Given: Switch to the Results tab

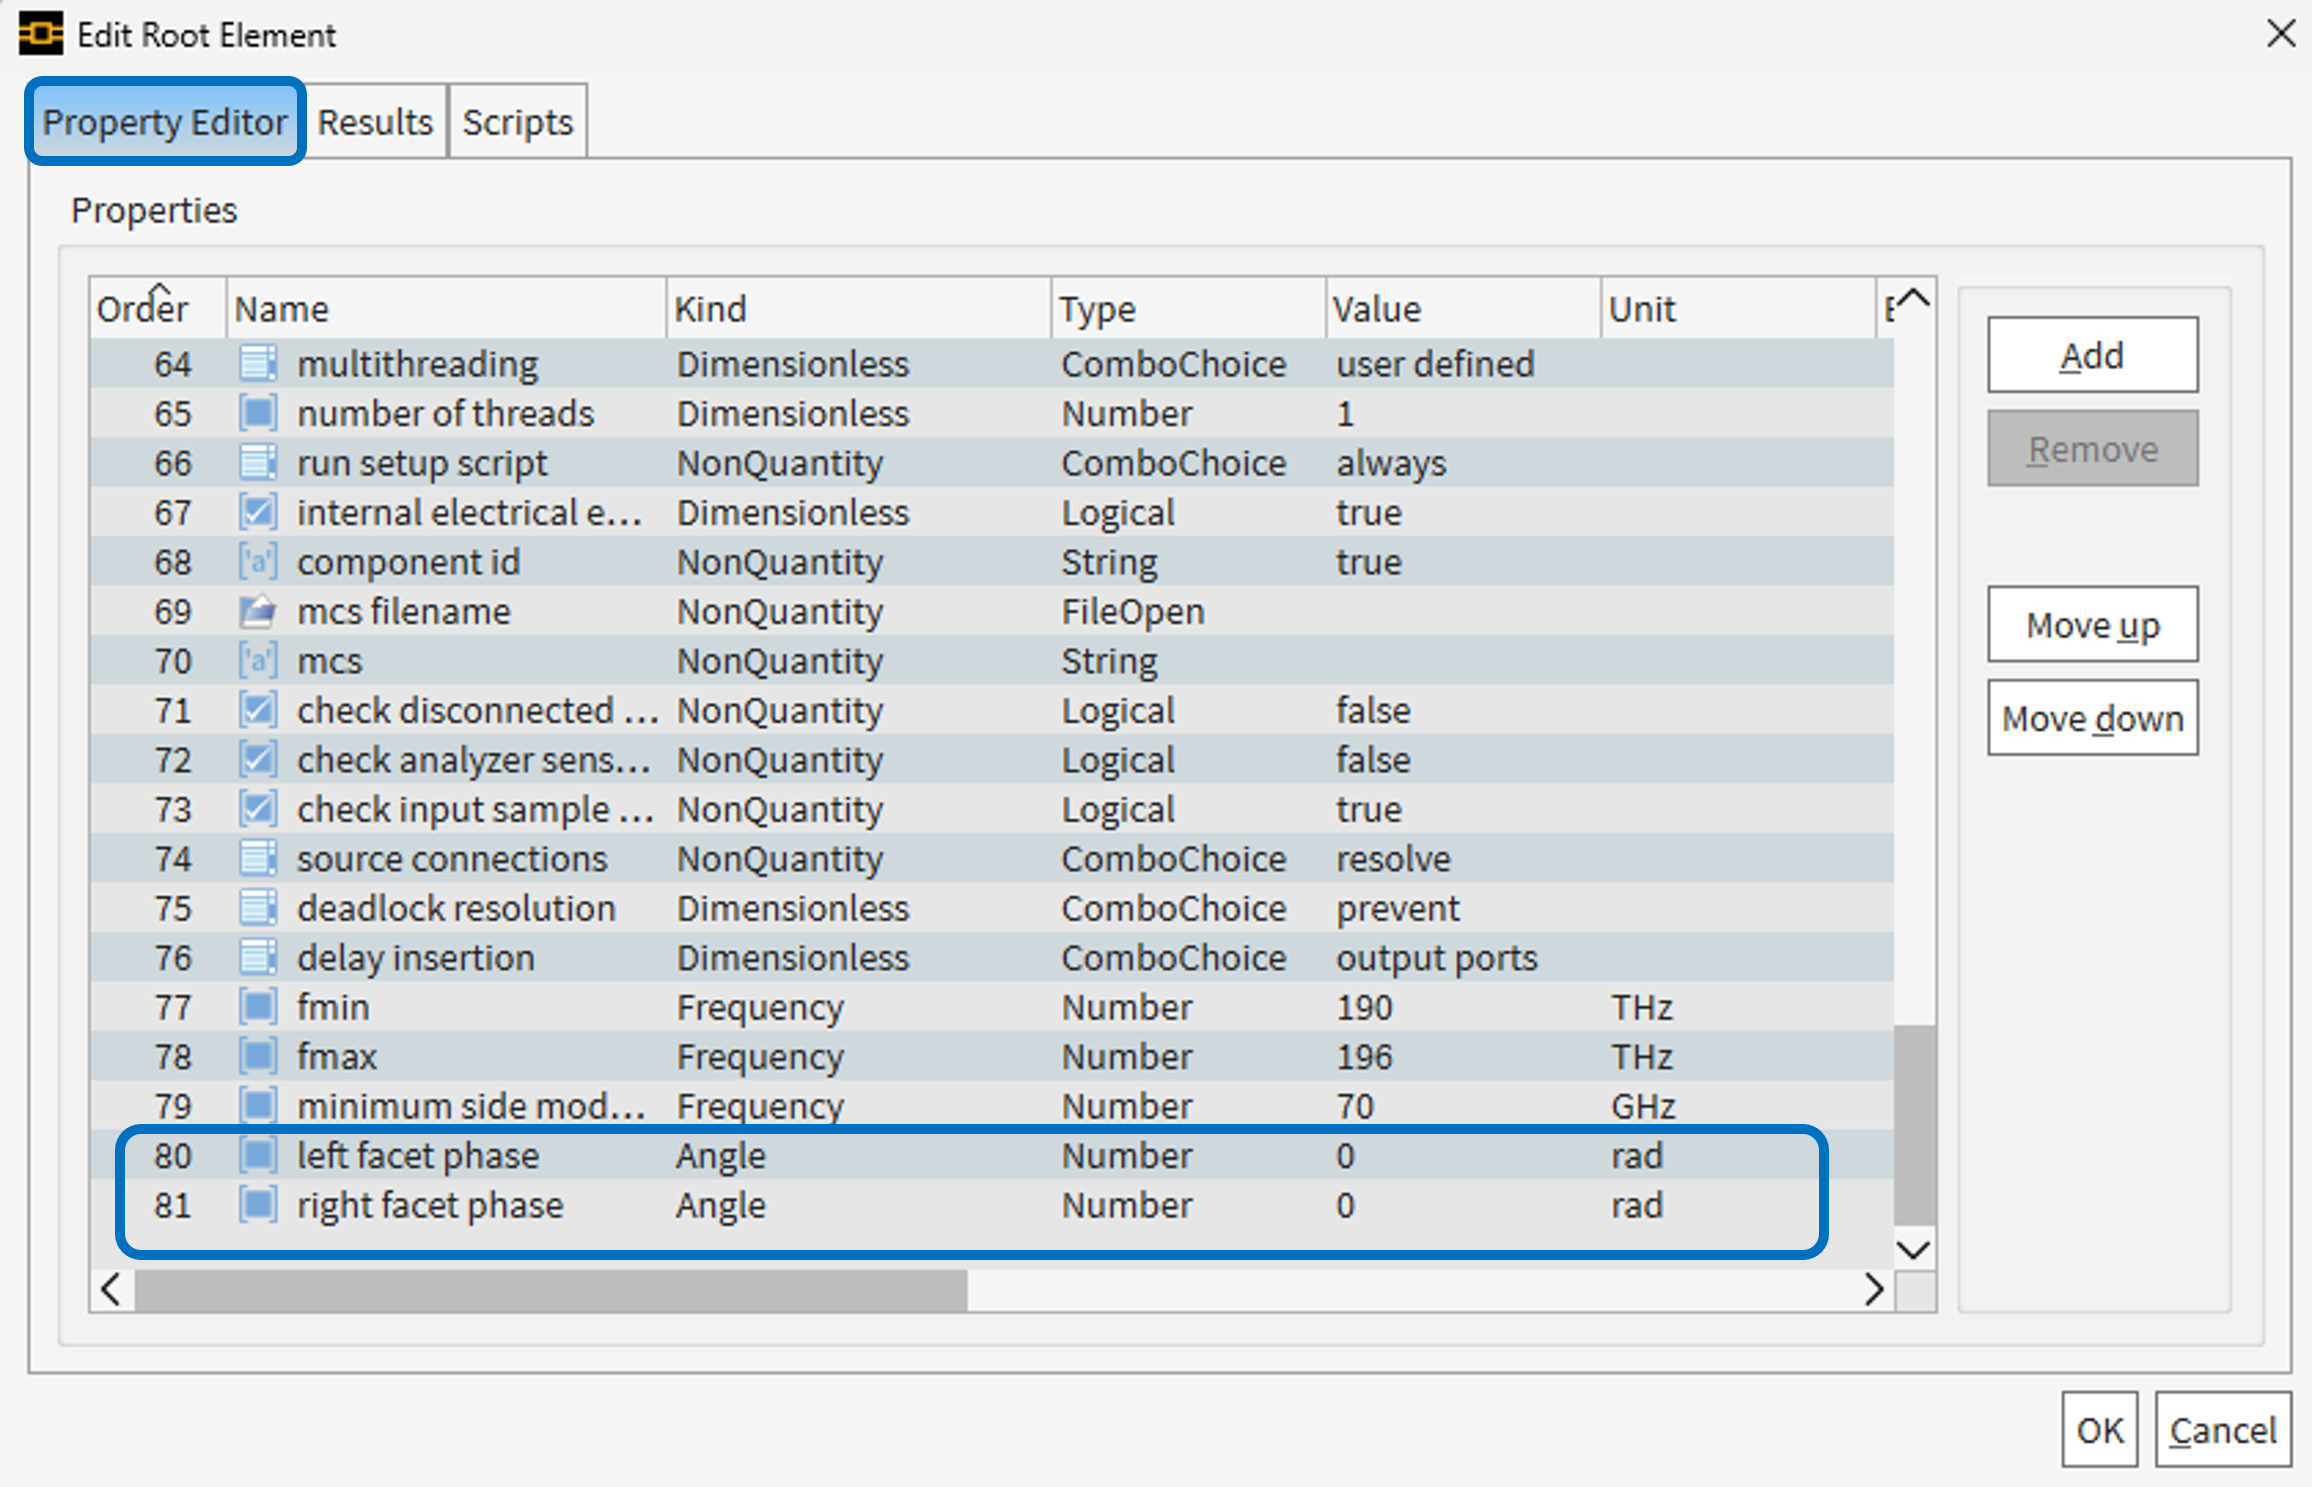Looking at the screenshot, I should 375,122.
